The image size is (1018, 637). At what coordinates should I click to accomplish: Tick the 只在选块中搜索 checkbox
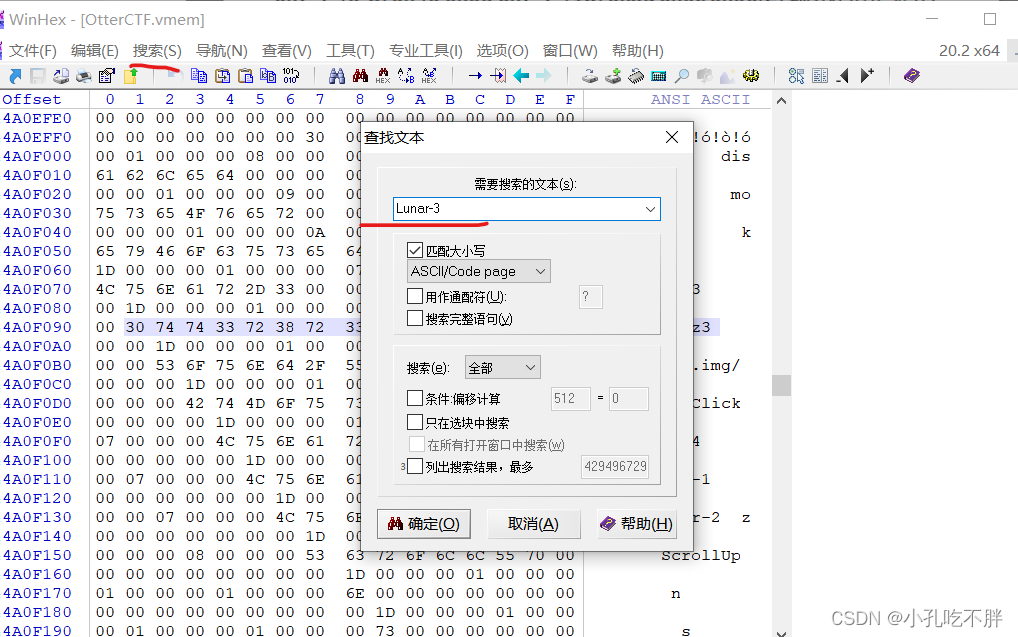pyautogui.click(x=415, y=422)
